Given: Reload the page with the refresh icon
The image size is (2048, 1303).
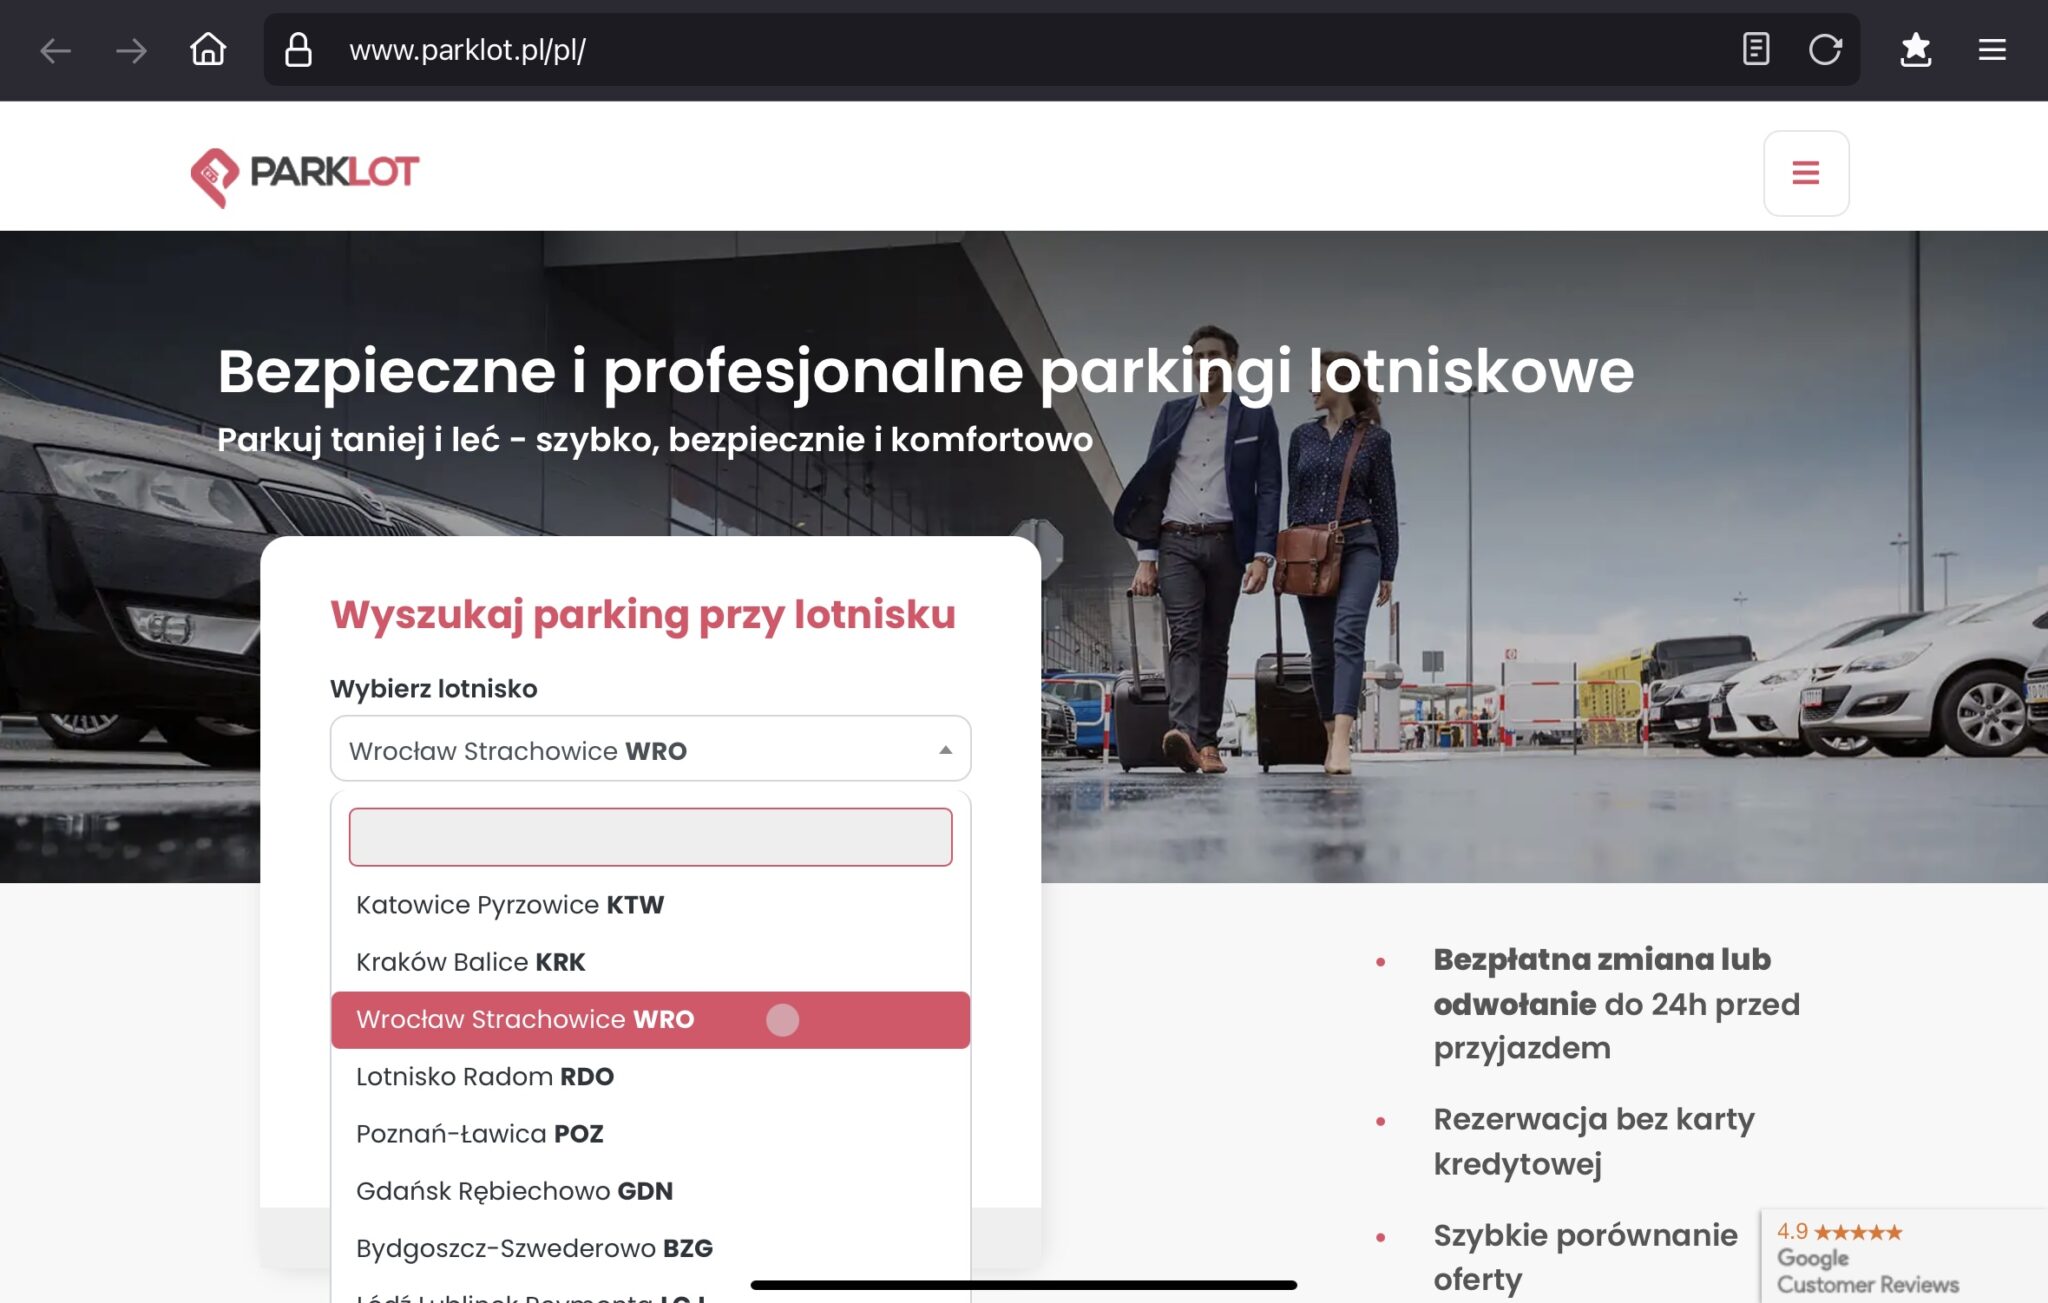Looking at the screenshot, I should click(1825, 49).
